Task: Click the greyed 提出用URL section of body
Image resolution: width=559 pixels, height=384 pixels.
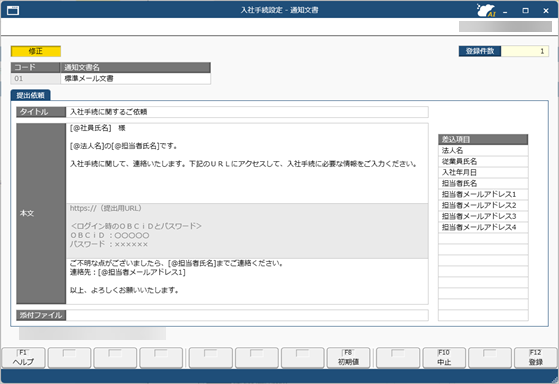Action: click(247, 231)
